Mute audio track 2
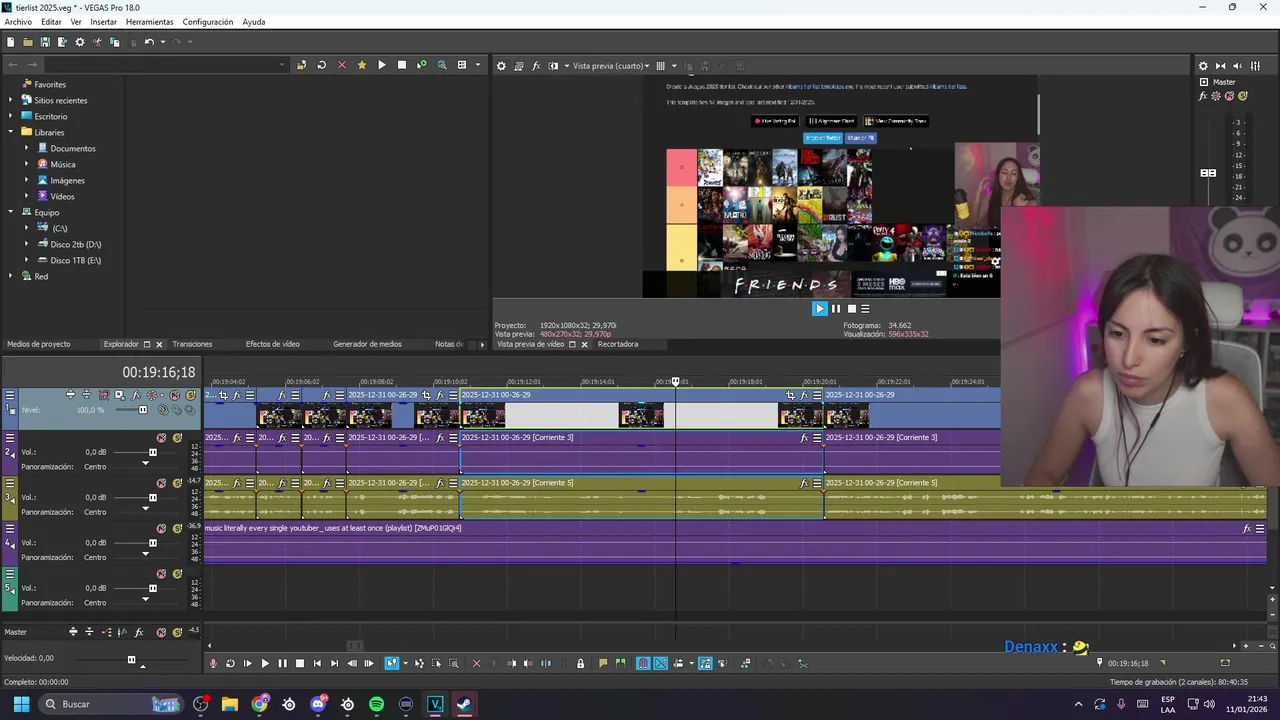The height and width of the screenshot is (720, 1280). (161, 438)
